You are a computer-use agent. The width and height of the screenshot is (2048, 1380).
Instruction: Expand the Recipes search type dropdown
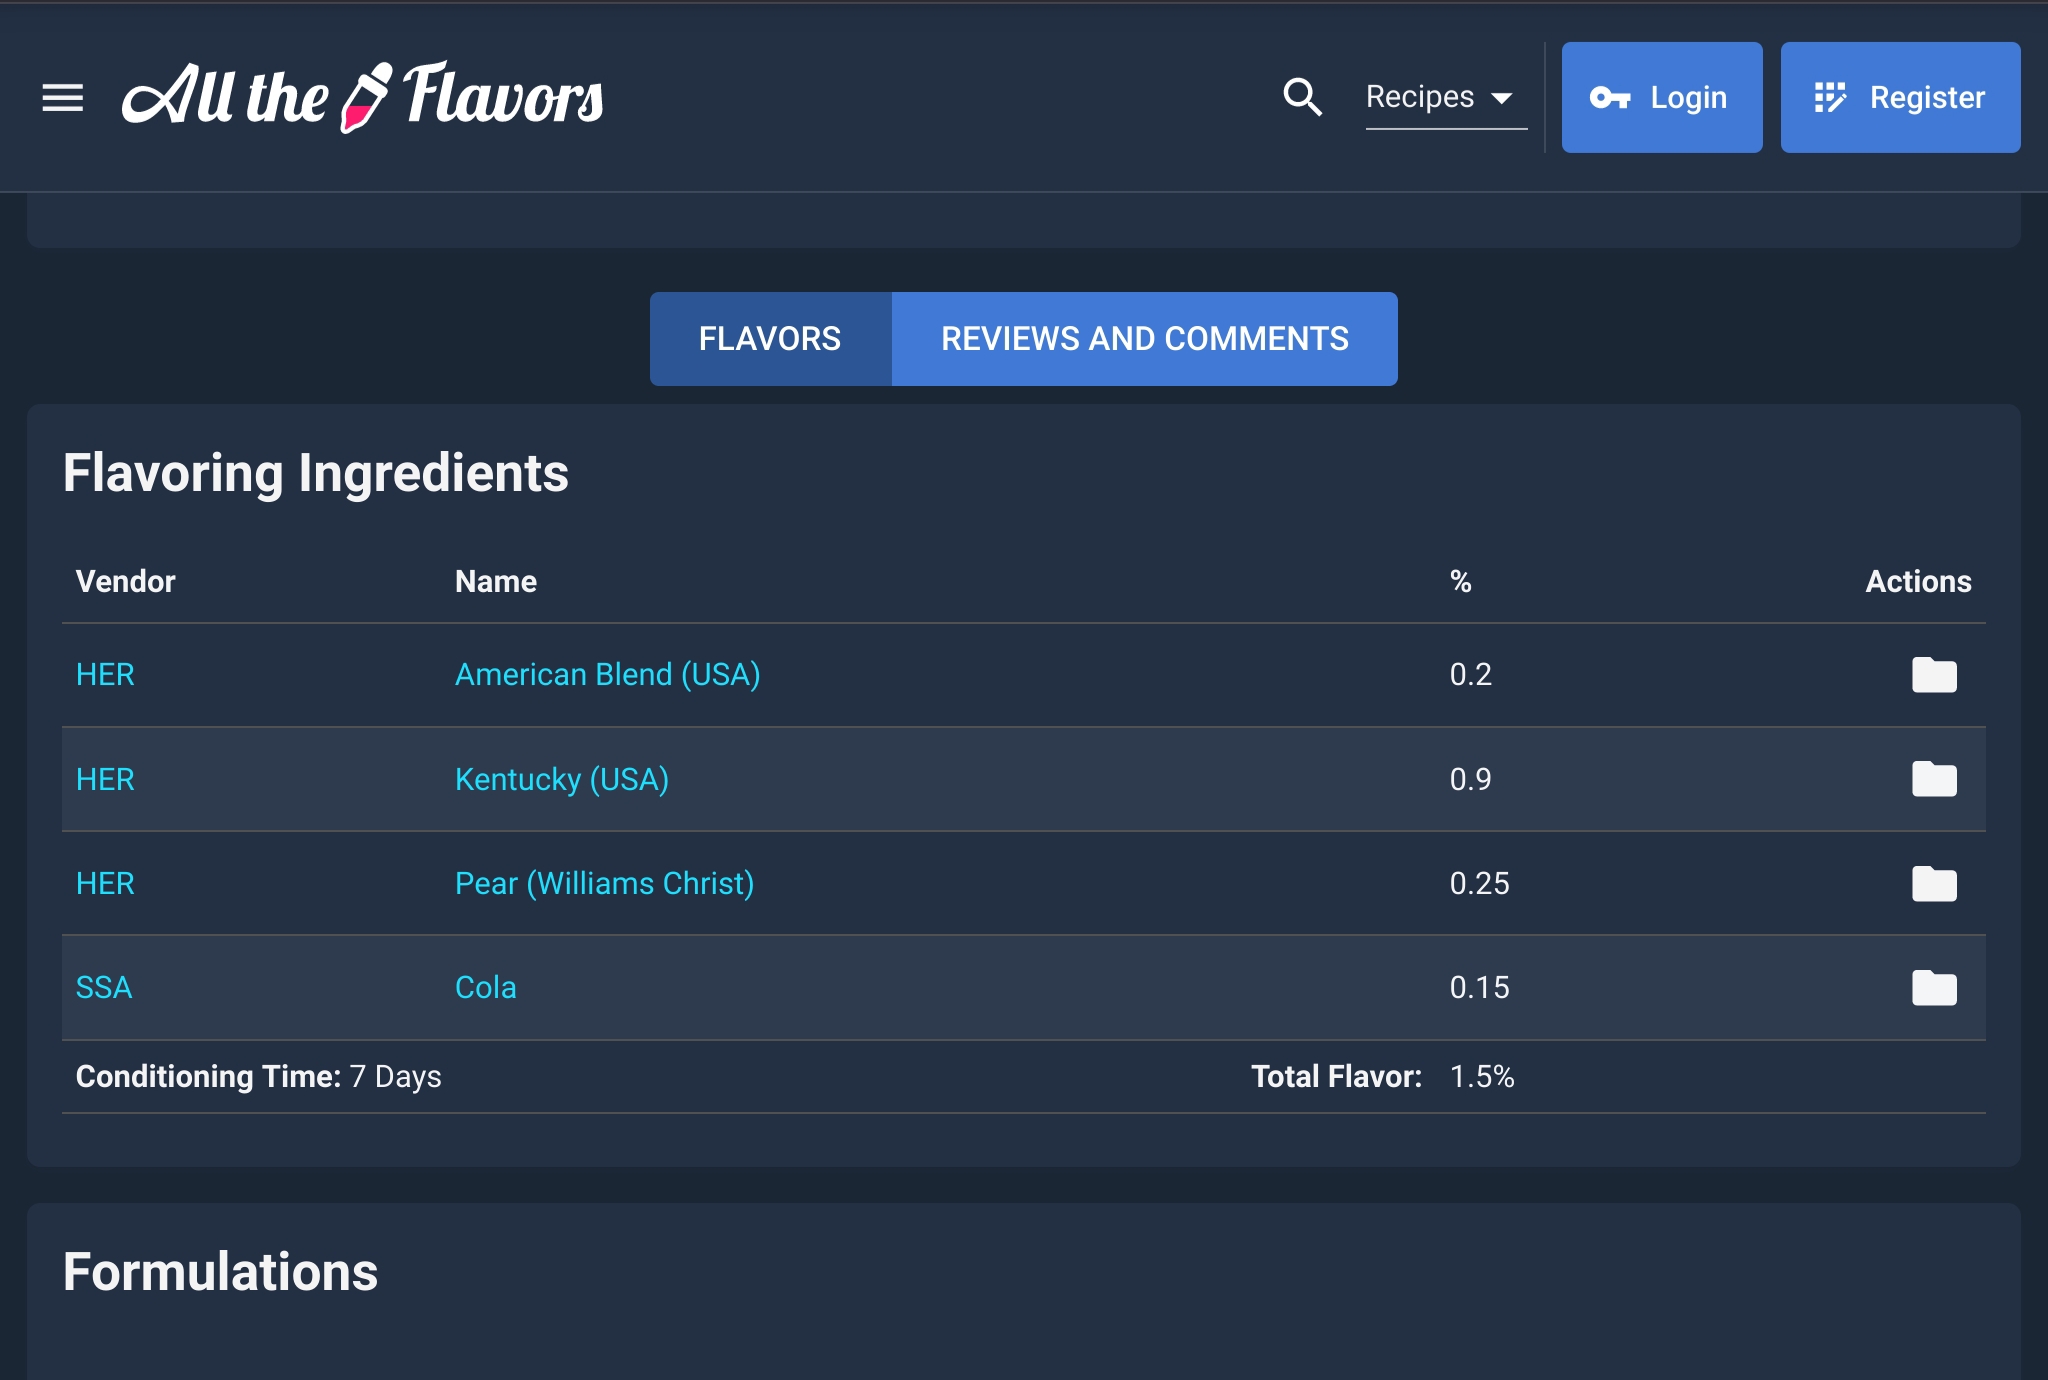(1445, 97)
